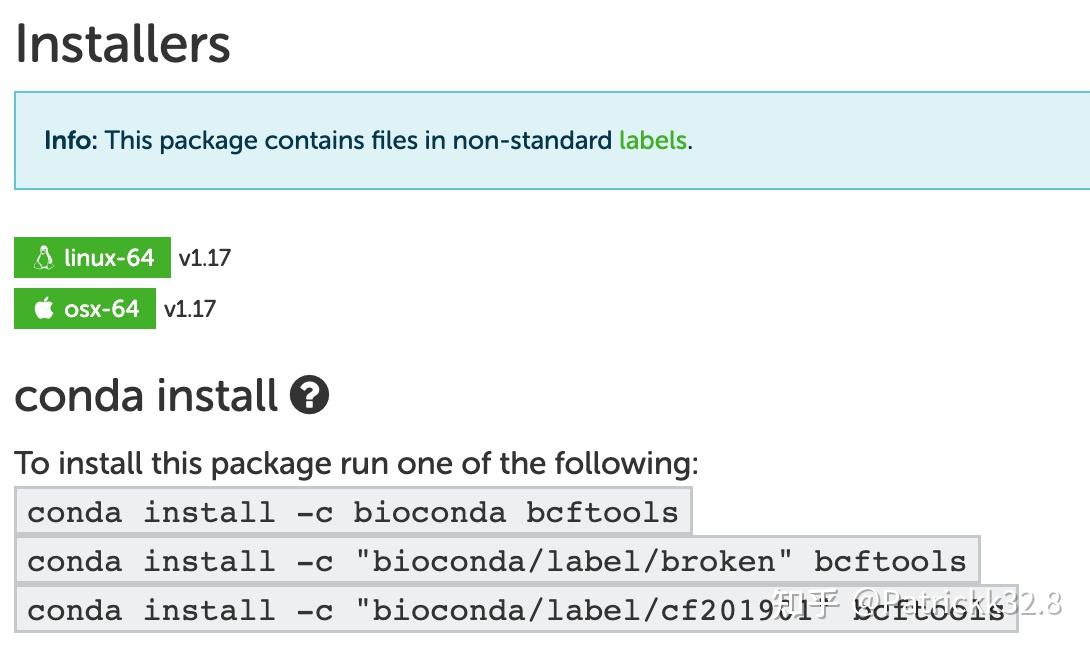Select the linux-64 badge text
The width and height of the screenshot is (1090, 648).
(x=109, y=258)
